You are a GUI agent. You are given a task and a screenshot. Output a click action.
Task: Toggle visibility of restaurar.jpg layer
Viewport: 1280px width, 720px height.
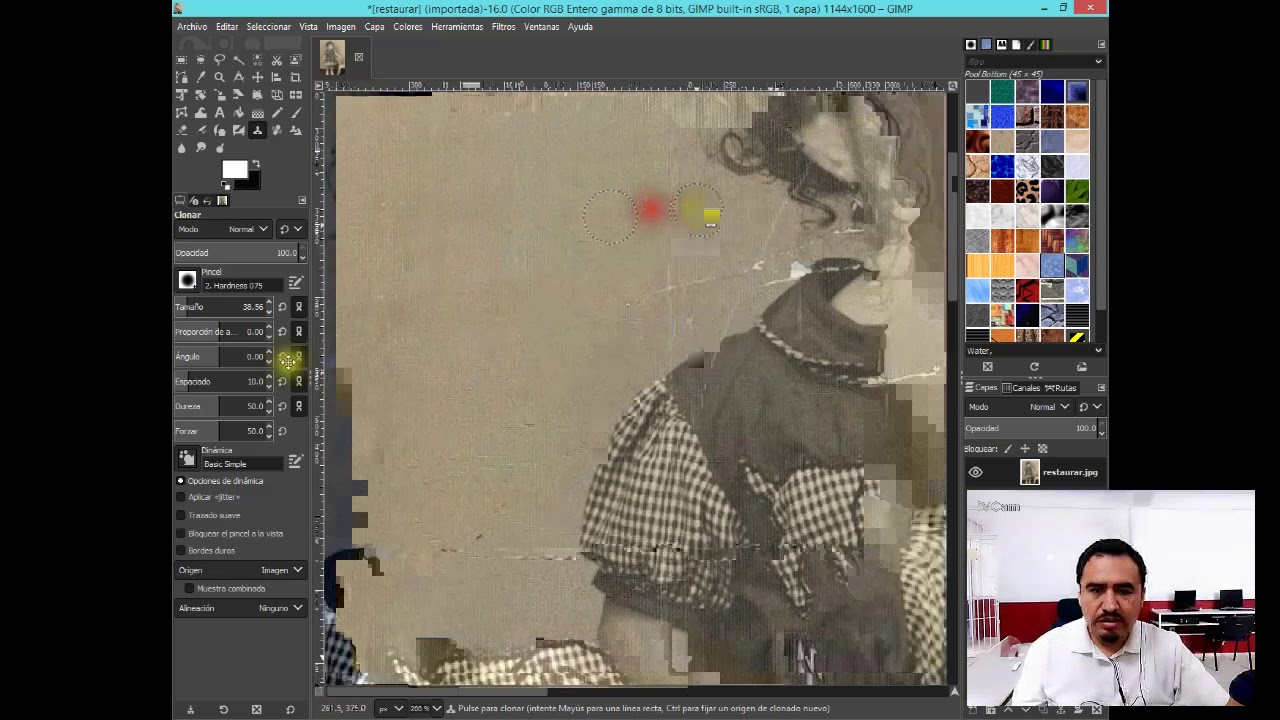976,472
